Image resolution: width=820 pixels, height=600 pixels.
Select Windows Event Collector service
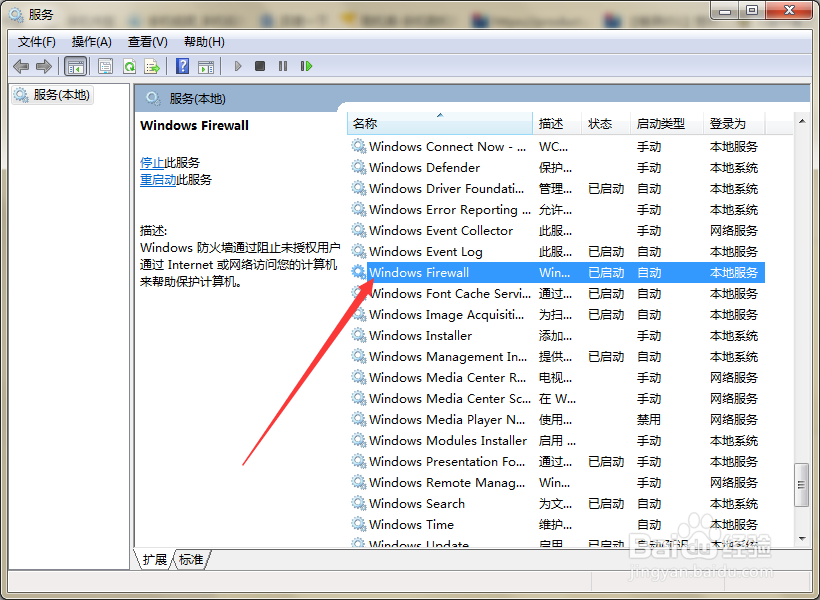click(557, 230)
